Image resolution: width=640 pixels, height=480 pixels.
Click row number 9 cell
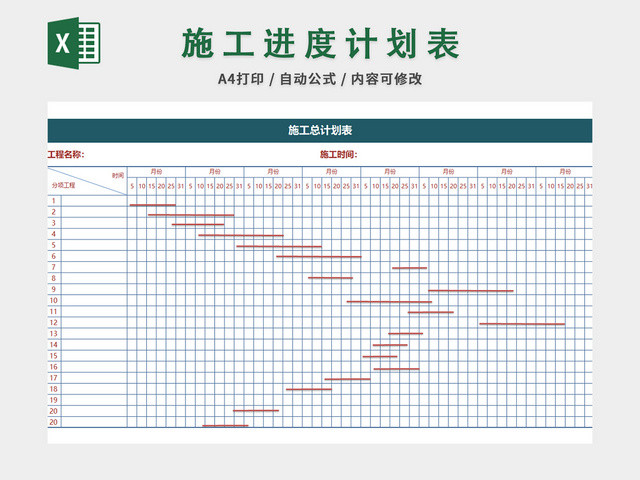tap(54, 289)
